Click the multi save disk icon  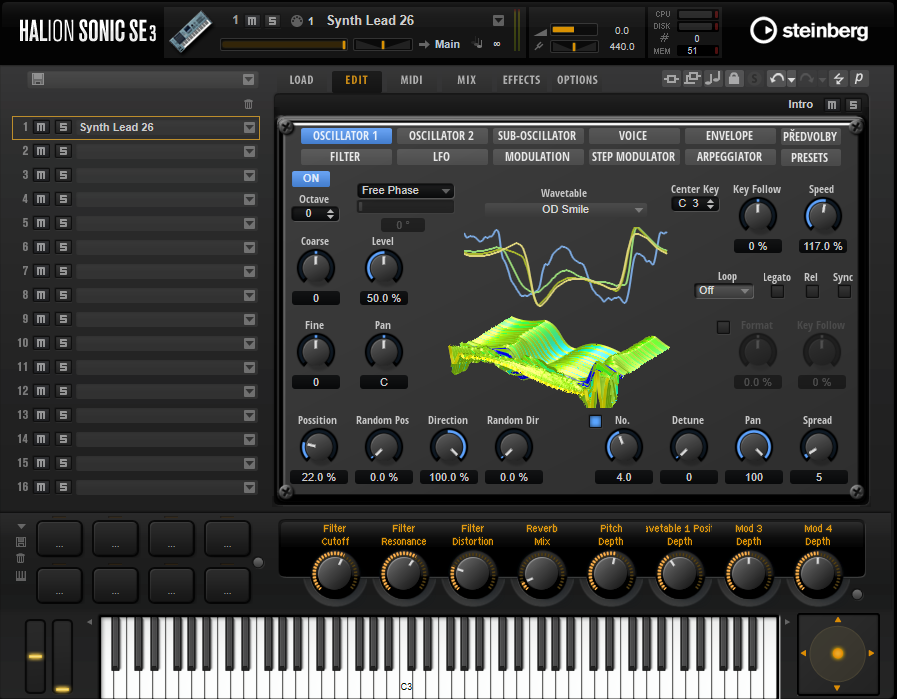pos(38,79)
